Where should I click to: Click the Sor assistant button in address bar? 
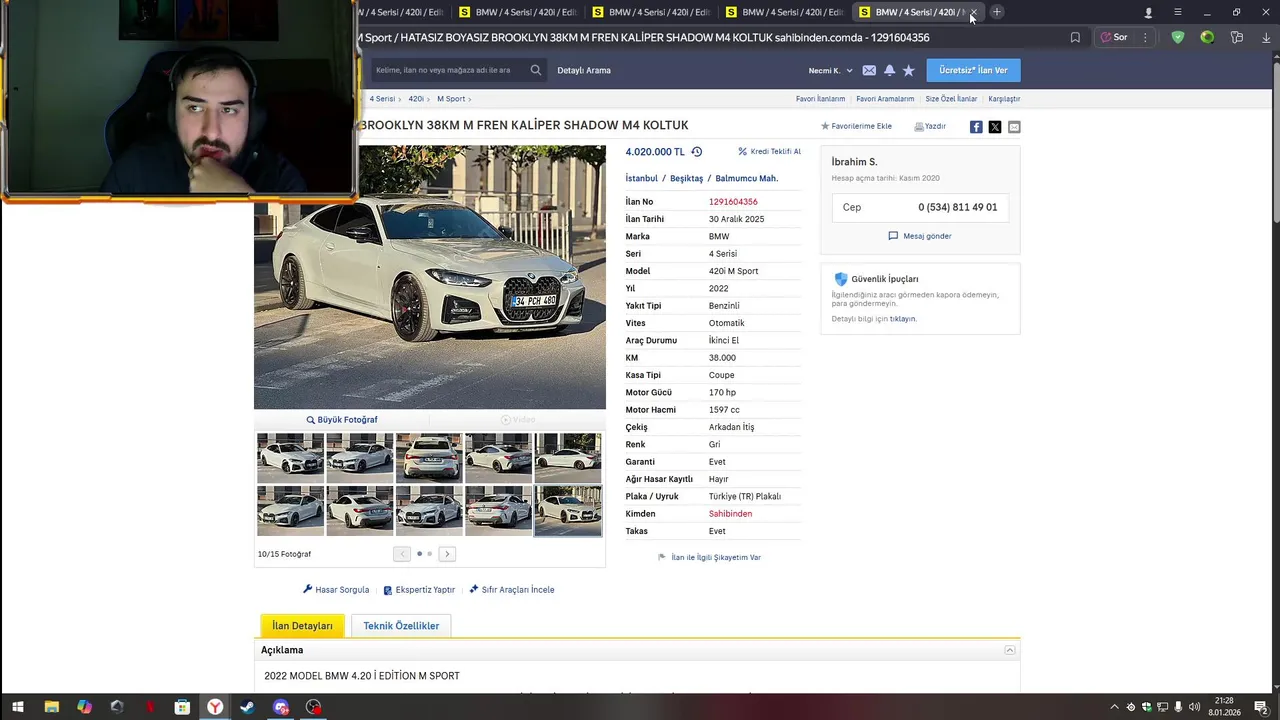[x=1115, y=37]
